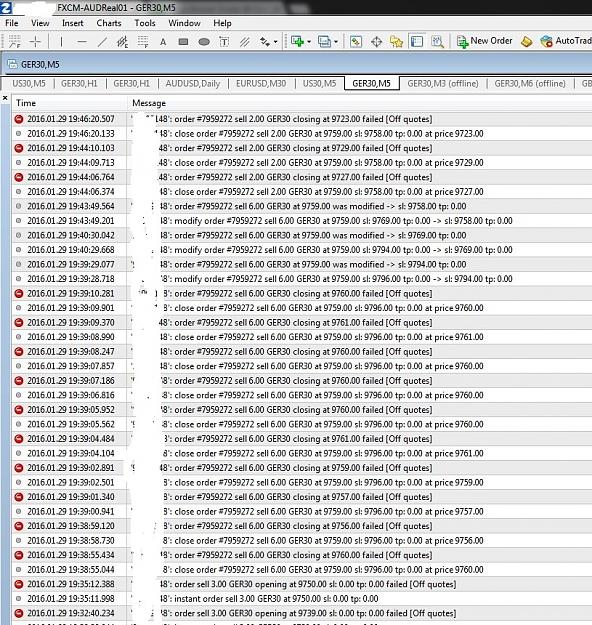Toggle the Navigator folder-star icon

(x=396, y=41)
